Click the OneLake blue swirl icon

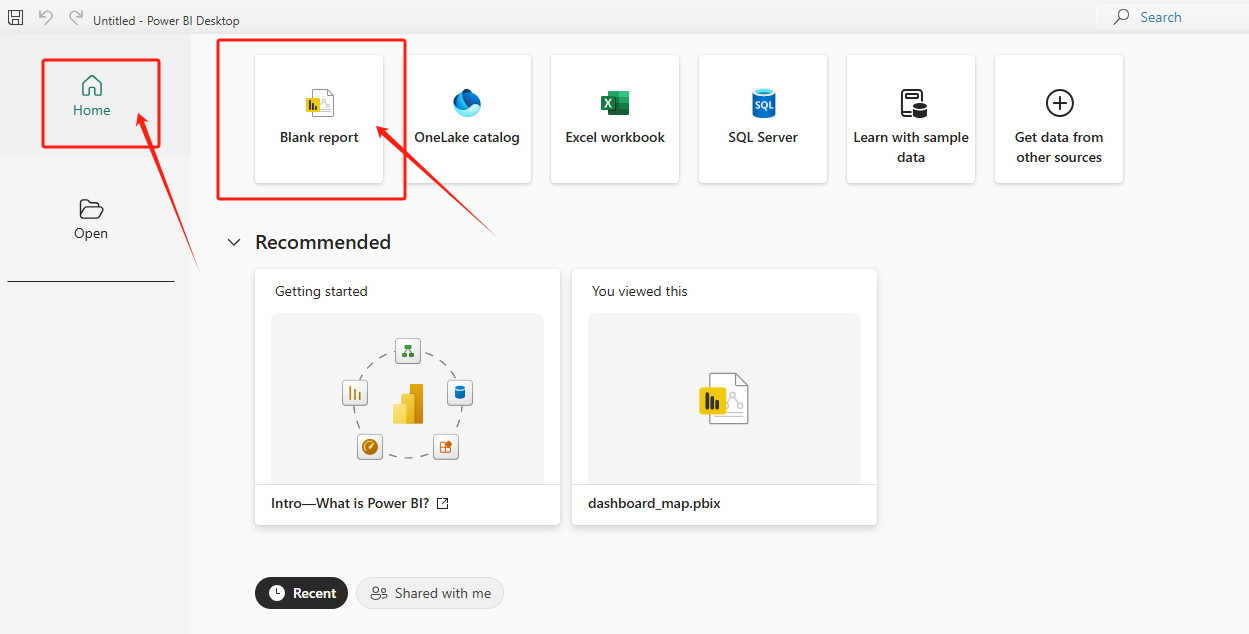click(x=467, y=102)
